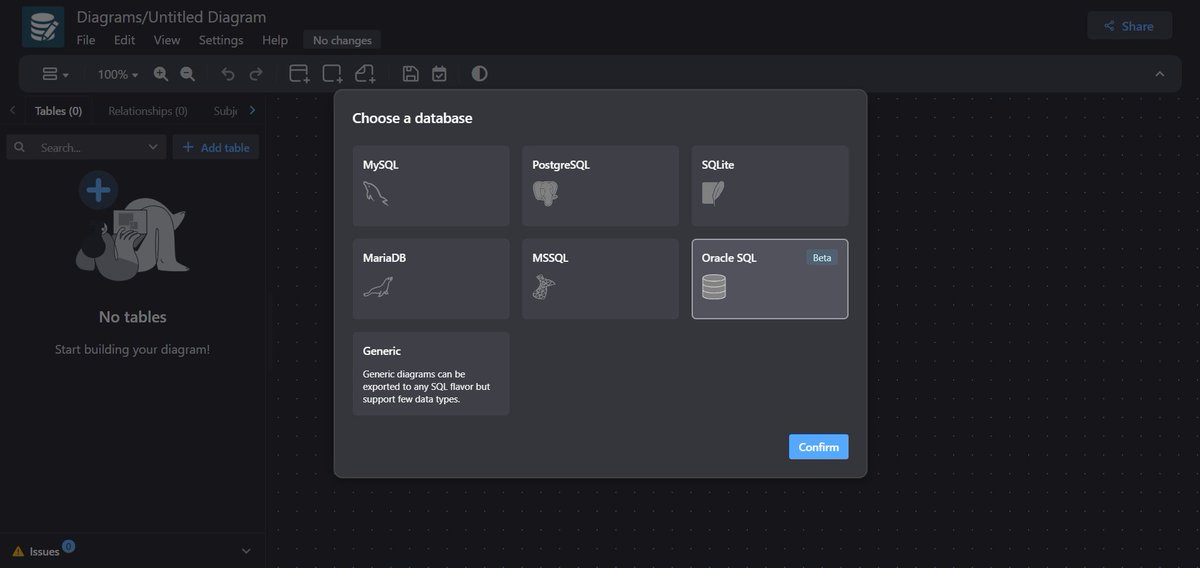Choose the SQLite database card
Image resolution: width=1200 pixels, height=568 pixels.
pyautogui.click(x=770, y=186)
